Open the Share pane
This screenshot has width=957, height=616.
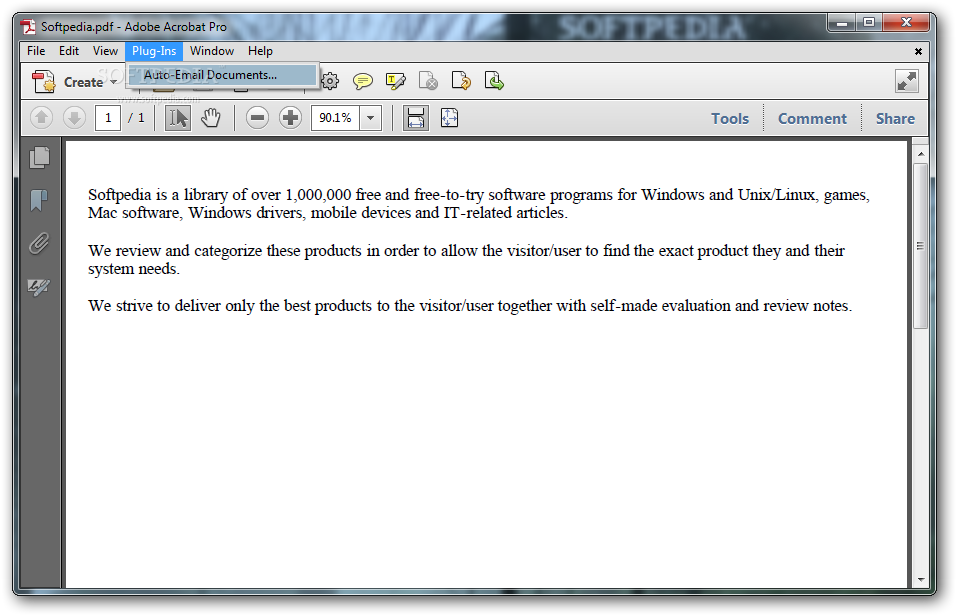tap(895, 118)
